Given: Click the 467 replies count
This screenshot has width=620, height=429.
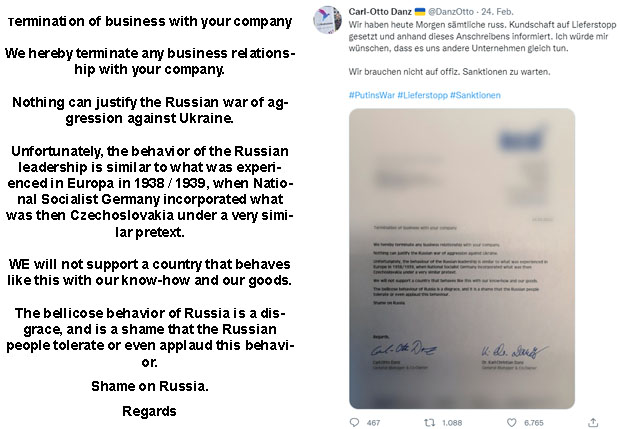Looking at the screenshot, I should click(373, 423).
